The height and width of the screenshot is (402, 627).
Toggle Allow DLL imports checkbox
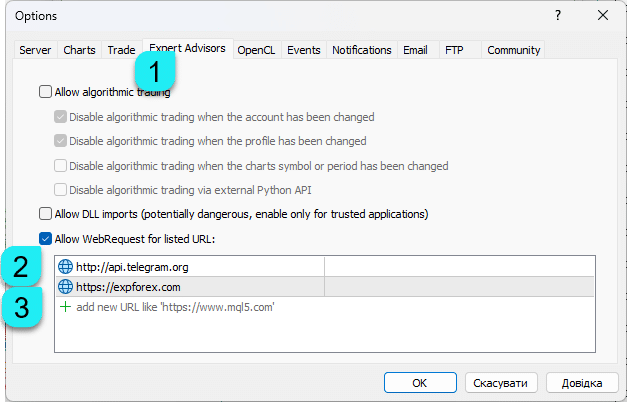[x=45, y=213]
